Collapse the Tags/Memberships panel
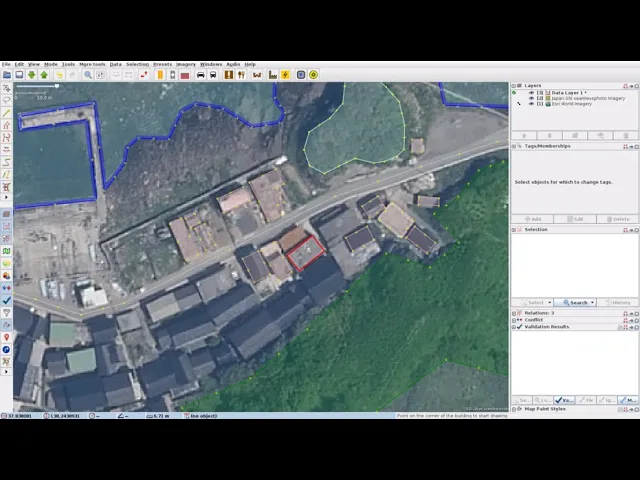This screenshot has height=480, width=640. click(x=514, y=146)
